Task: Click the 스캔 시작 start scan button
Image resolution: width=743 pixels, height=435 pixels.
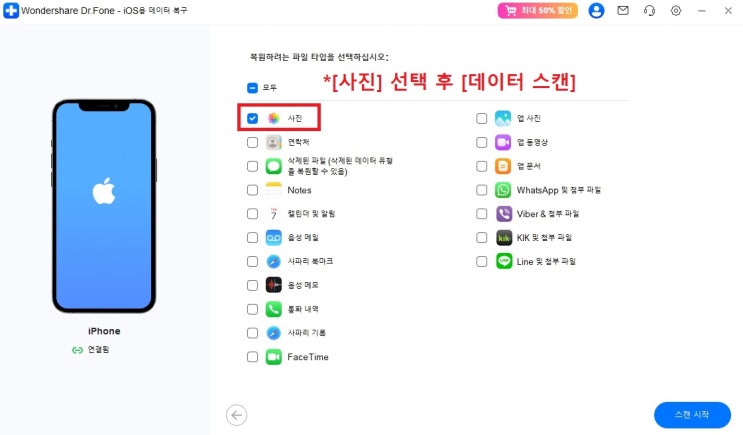Action: click(x=692, y=415)
